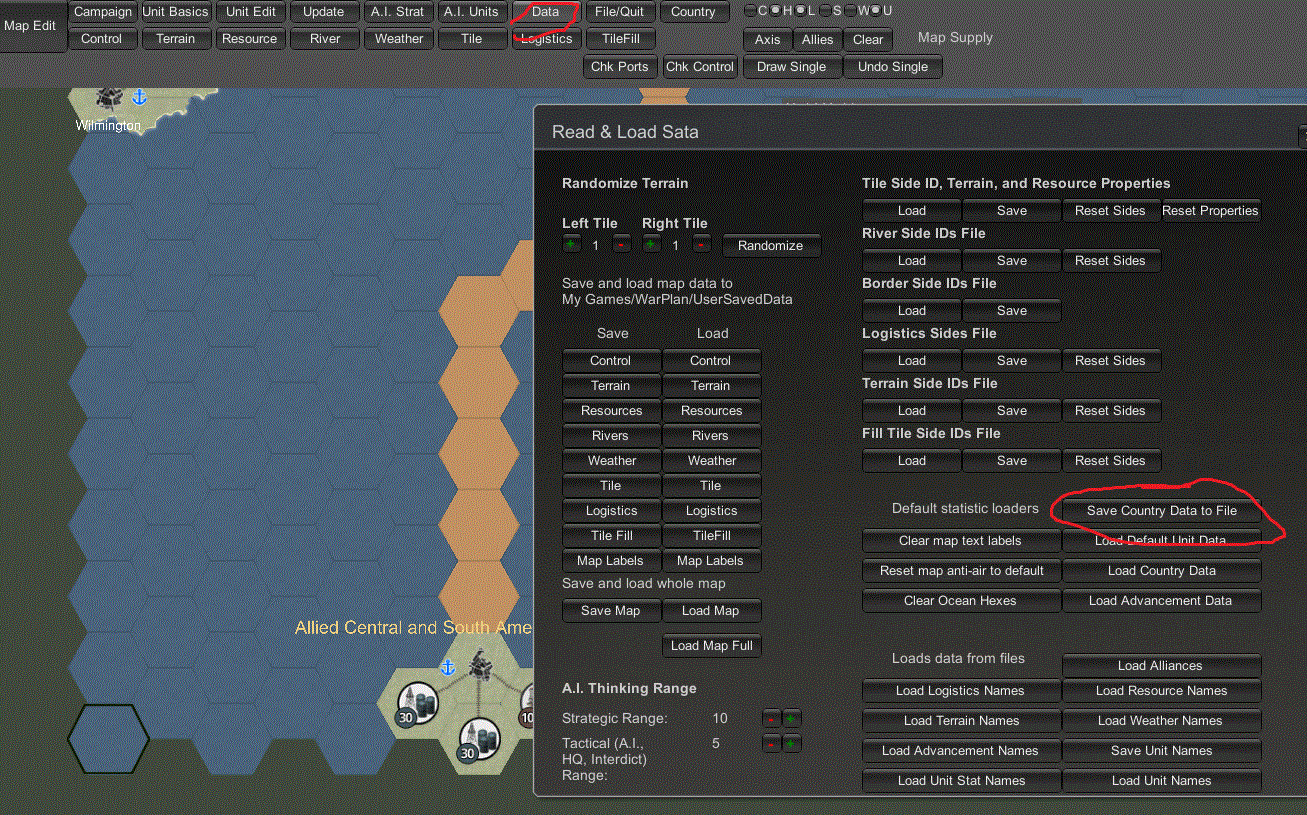Choose the Allies supply button
This screenshot has width=1307, height=815.
point(818,40)
